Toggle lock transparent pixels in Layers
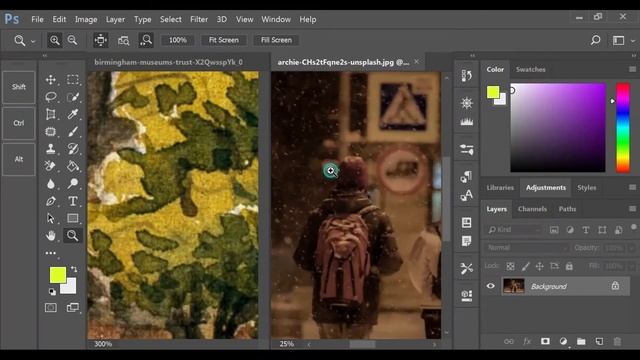The image size is (640, 360). click(510, 267)
